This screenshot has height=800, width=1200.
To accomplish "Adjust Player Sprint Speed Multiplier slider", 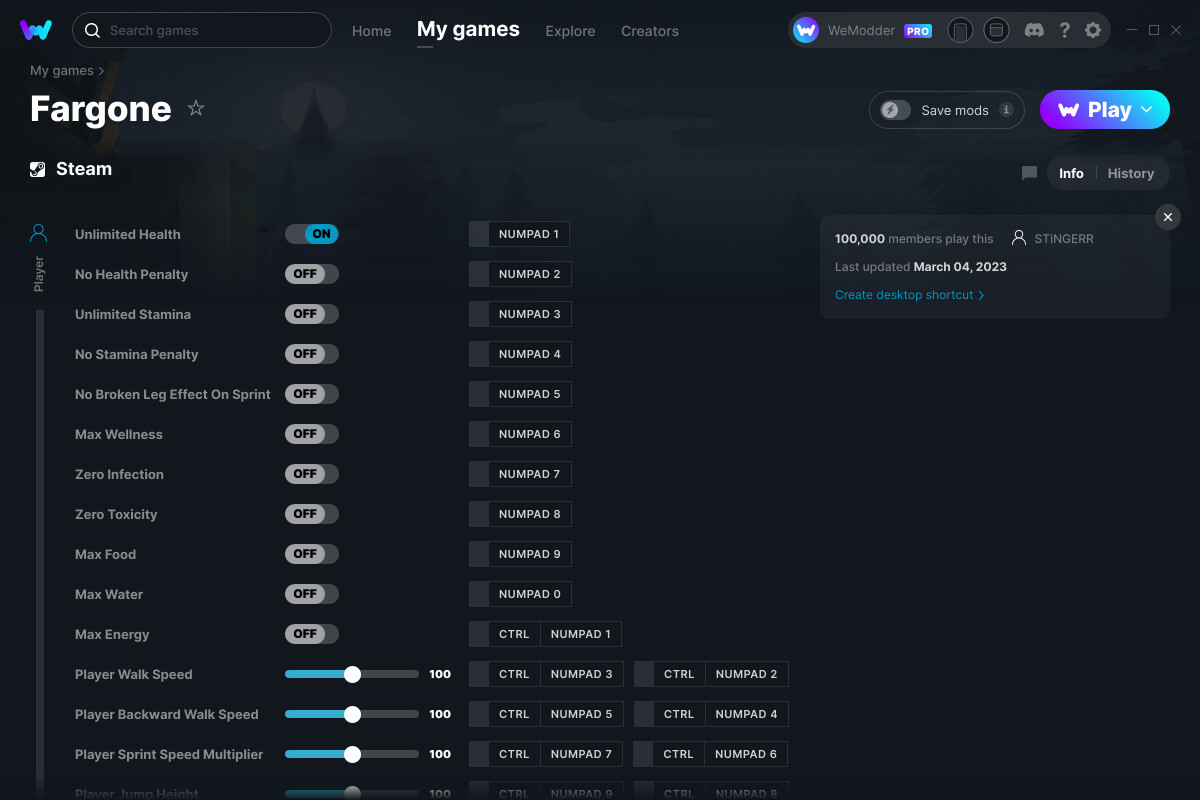I will tap(352, 754).
